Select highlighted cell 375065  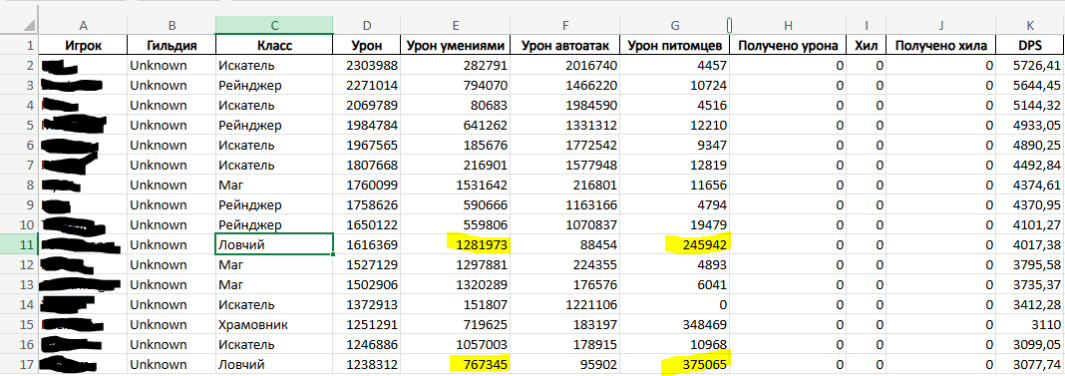pyautogui.click(x=675, y=364)
